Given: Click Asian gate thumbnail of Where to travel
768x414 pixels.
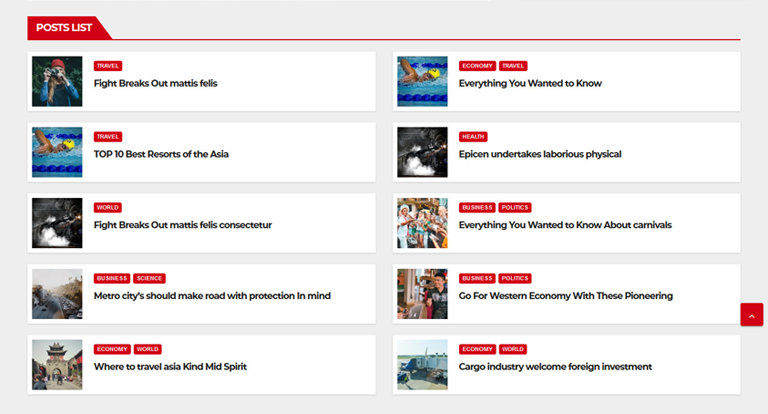Looking at the screenshot, I should coord(57,365).
